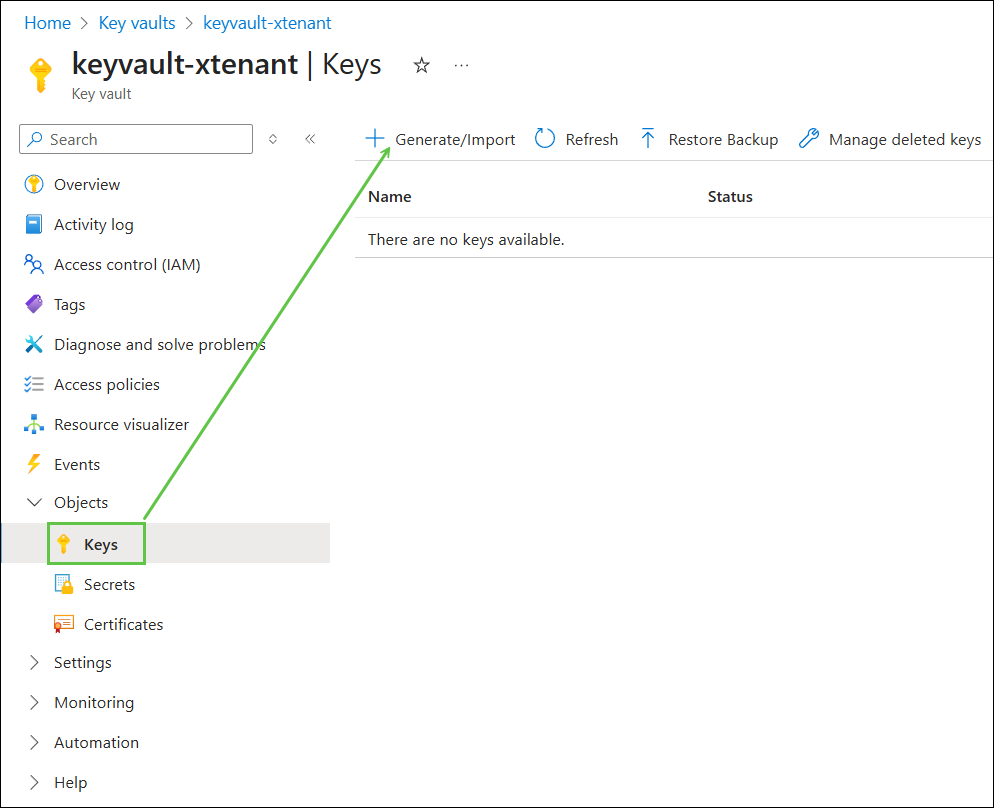The width and height of the screenshot is (994, 808).
Task: Click the Certificates ribbon icon
Action: coord(63,624)
